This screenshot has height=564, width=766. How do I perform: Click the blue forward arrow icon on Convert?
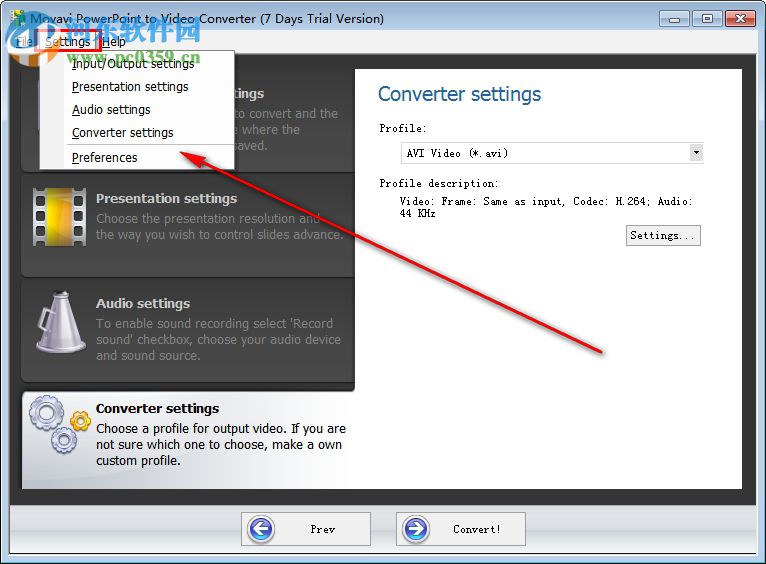[416, 529]
